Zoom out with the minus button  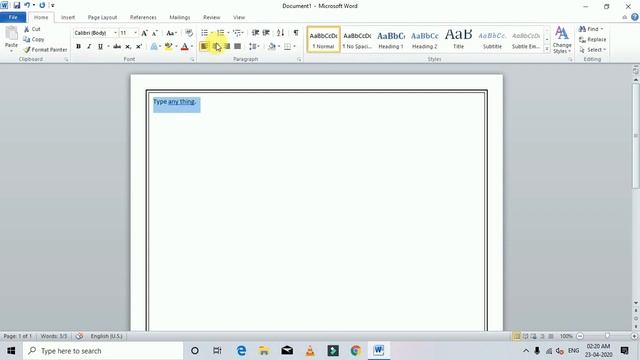pos(580,336)
